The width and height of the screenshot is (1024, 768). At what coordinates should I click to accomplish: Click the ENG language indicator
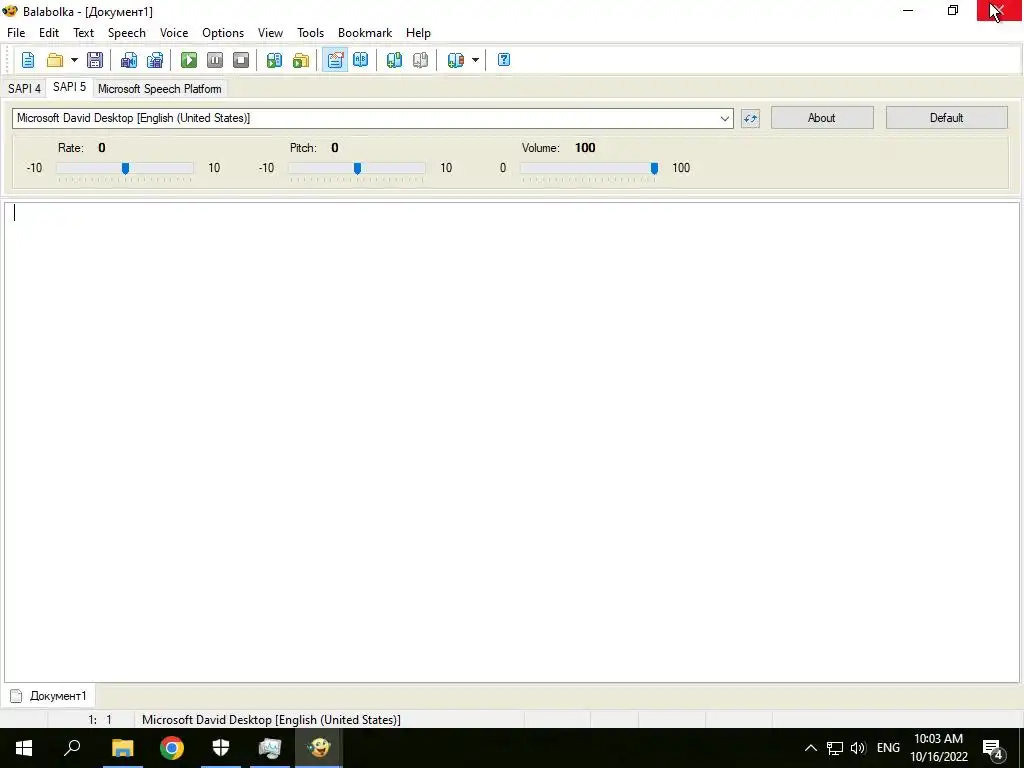(x=888, y=748)
